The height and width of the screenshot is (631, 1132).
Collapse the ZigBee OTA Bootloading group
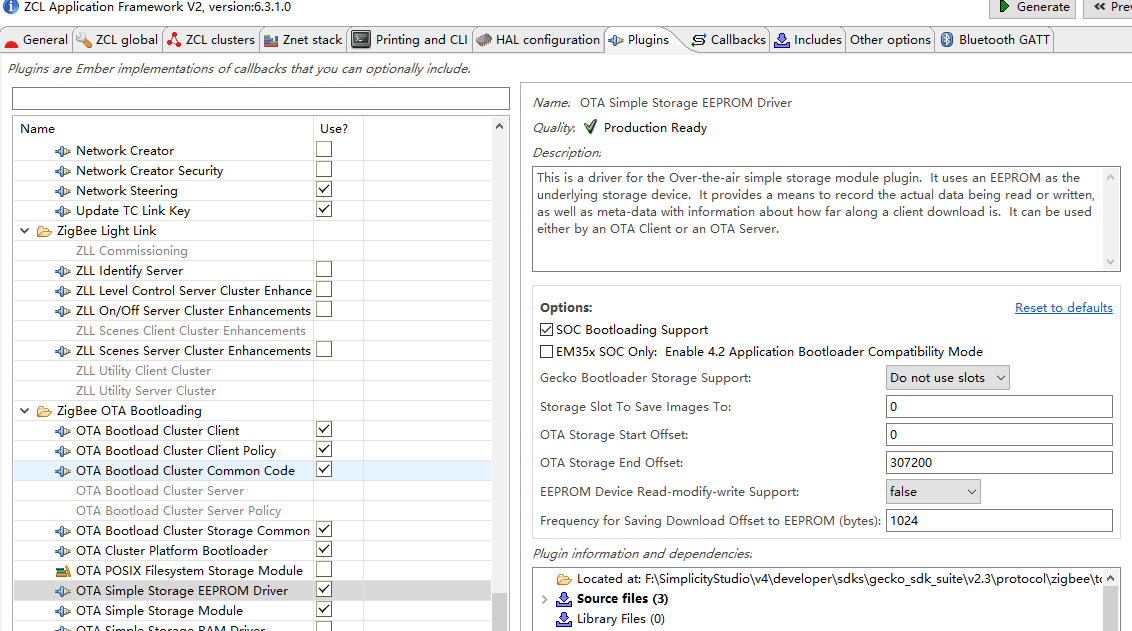[23, 411]
